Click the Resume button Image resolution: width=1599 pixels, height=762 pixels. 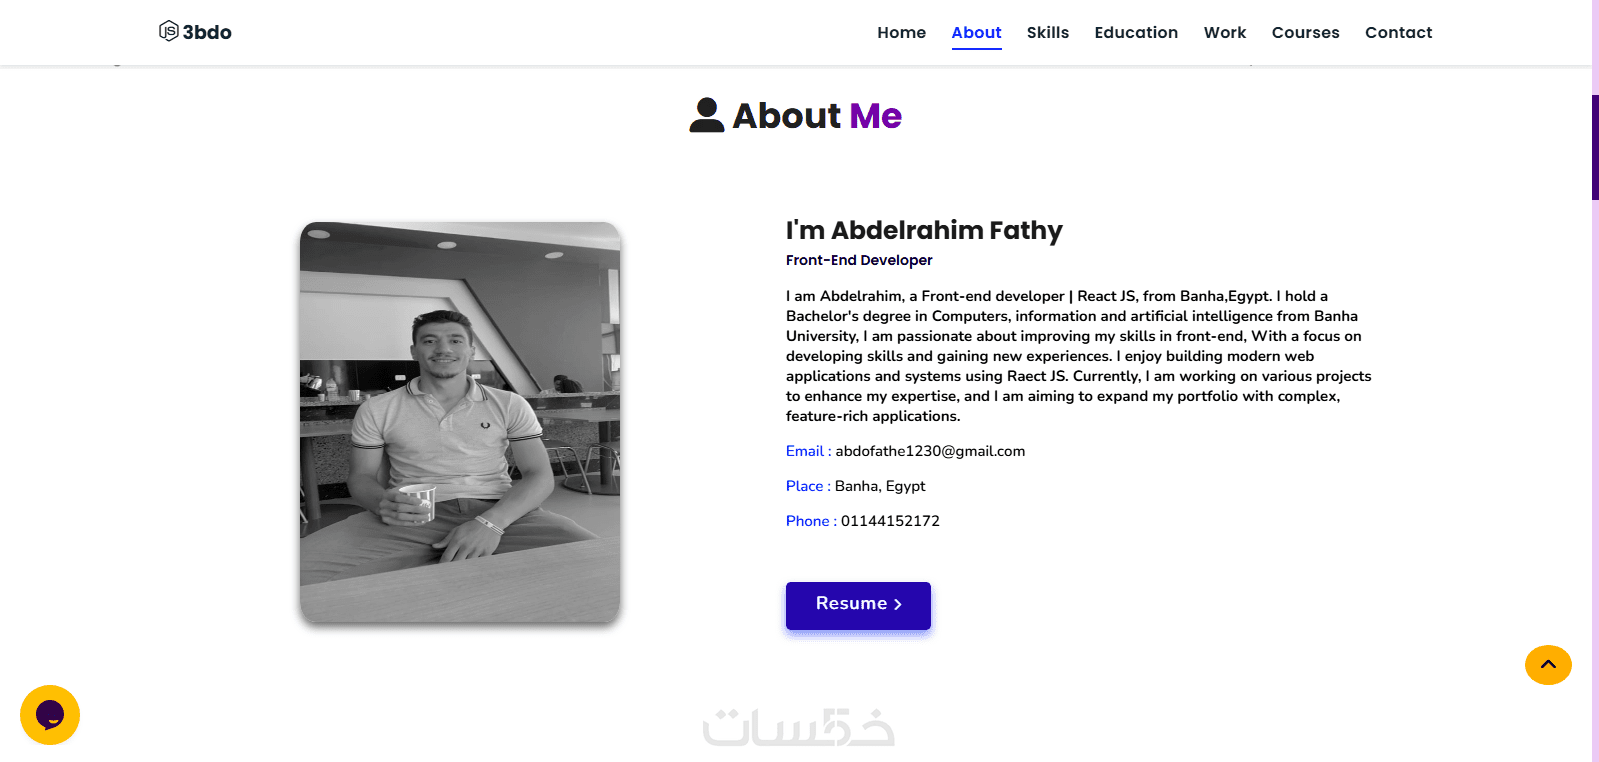coord(858,605)
